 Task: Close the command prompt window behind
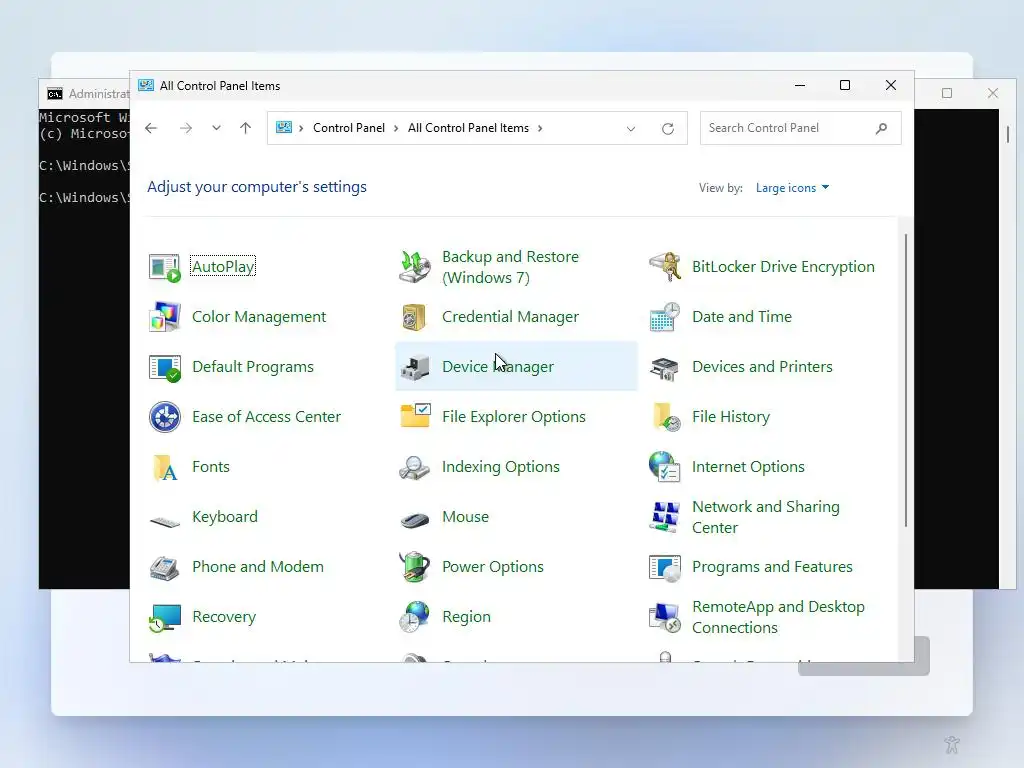[x=993, y=93]
